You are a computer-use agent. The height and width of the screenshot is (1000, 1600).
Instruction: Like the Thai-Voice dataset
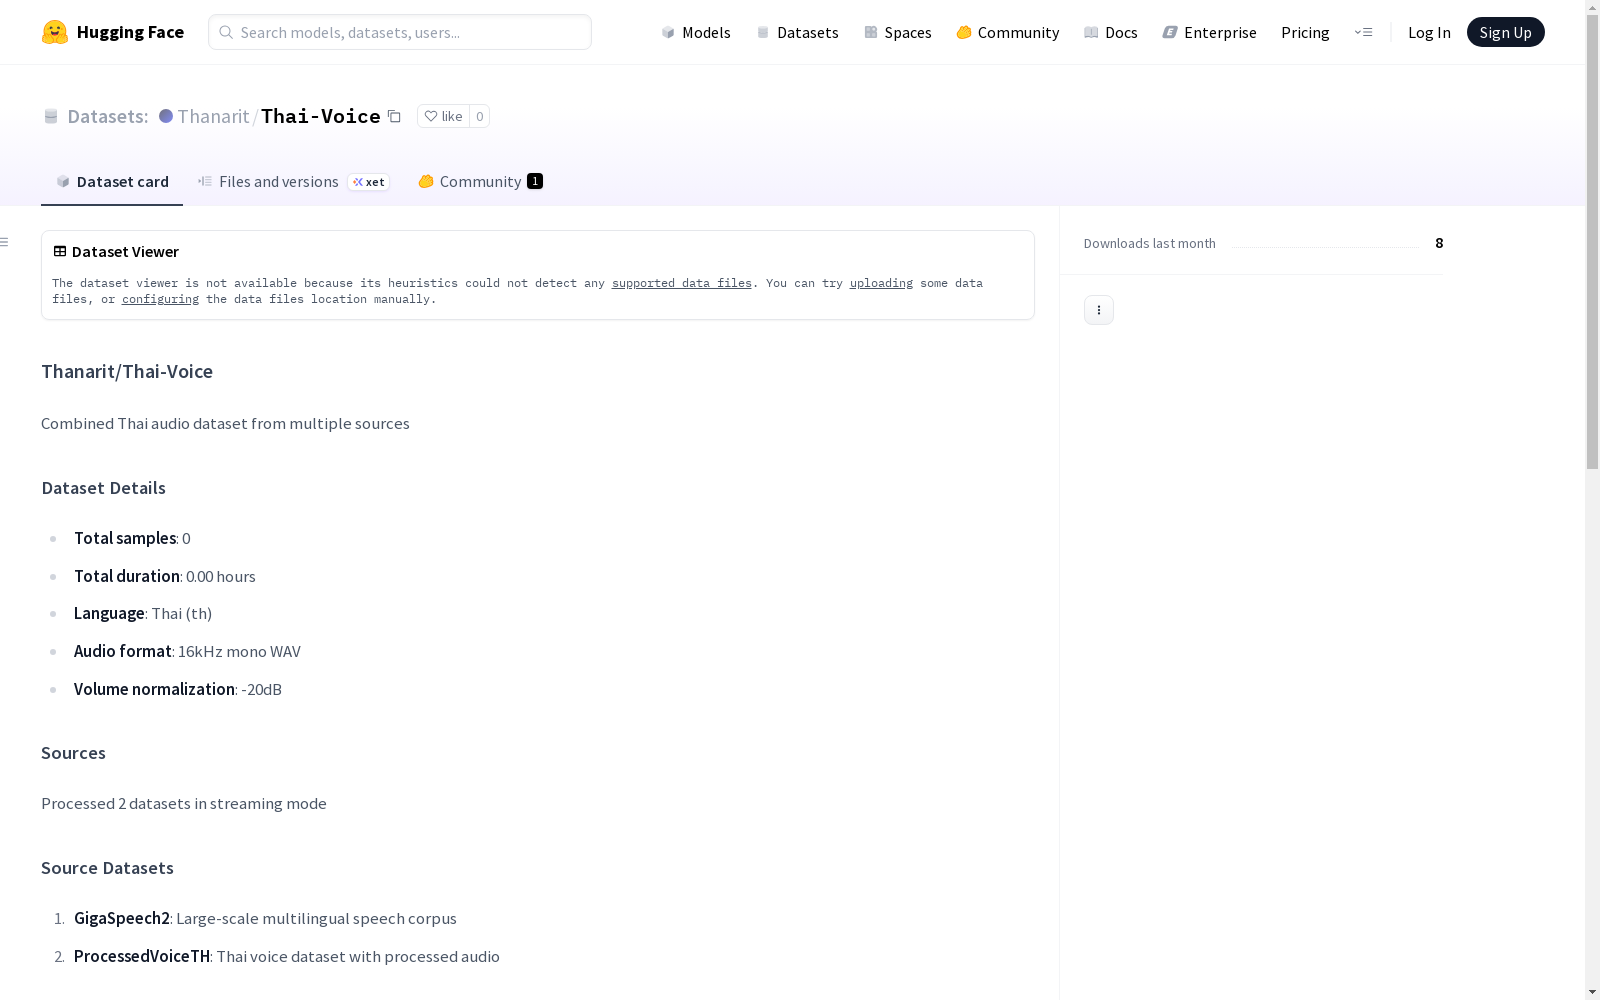point(443,116)
